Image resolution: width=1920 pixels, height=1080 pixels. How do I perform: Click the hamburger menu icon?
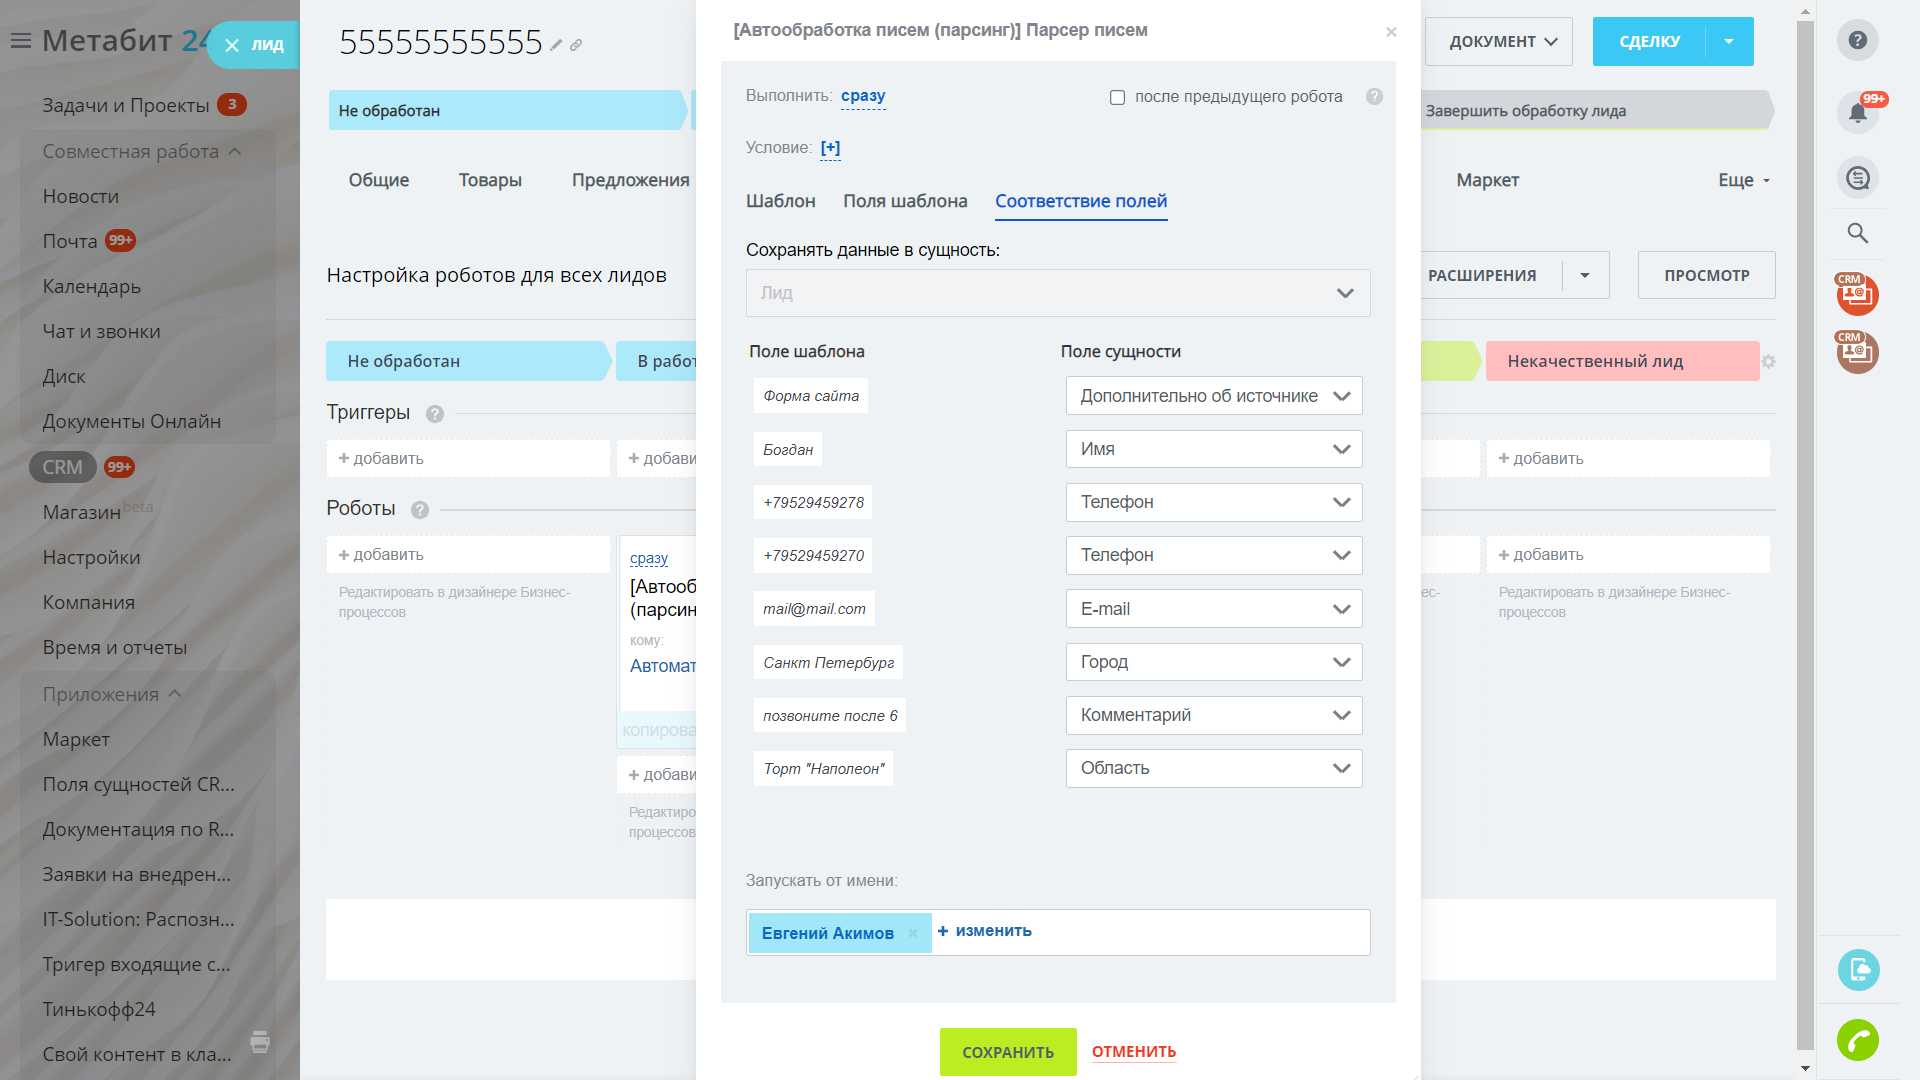click(x=21, y=41)
